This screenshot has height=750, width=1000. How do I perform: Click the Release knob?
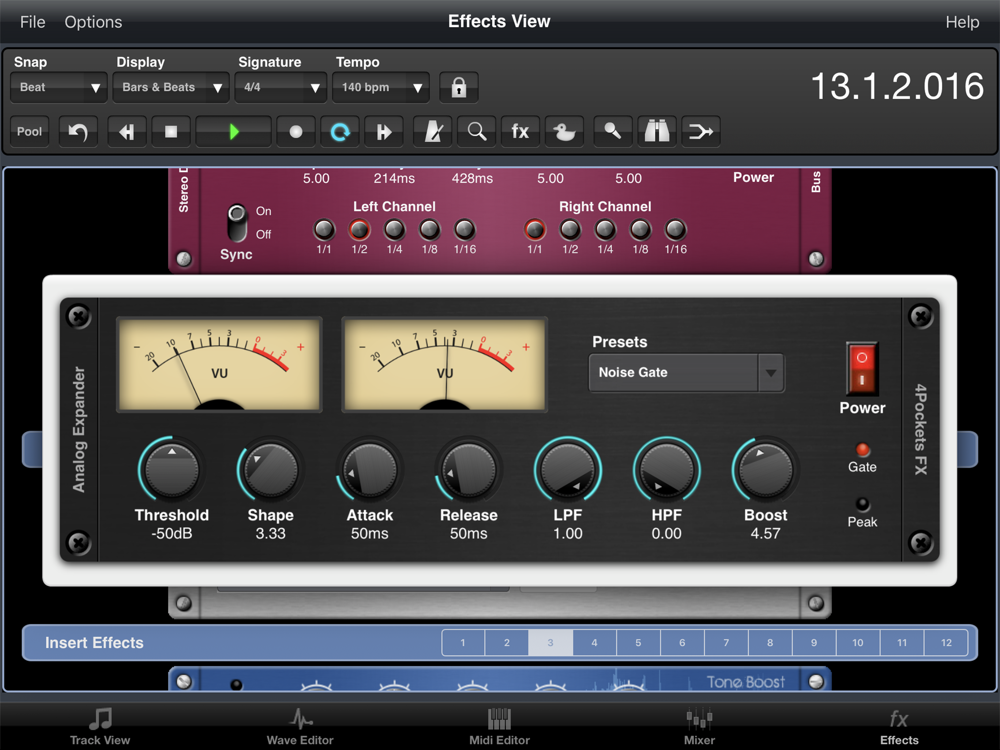[469, 470]
